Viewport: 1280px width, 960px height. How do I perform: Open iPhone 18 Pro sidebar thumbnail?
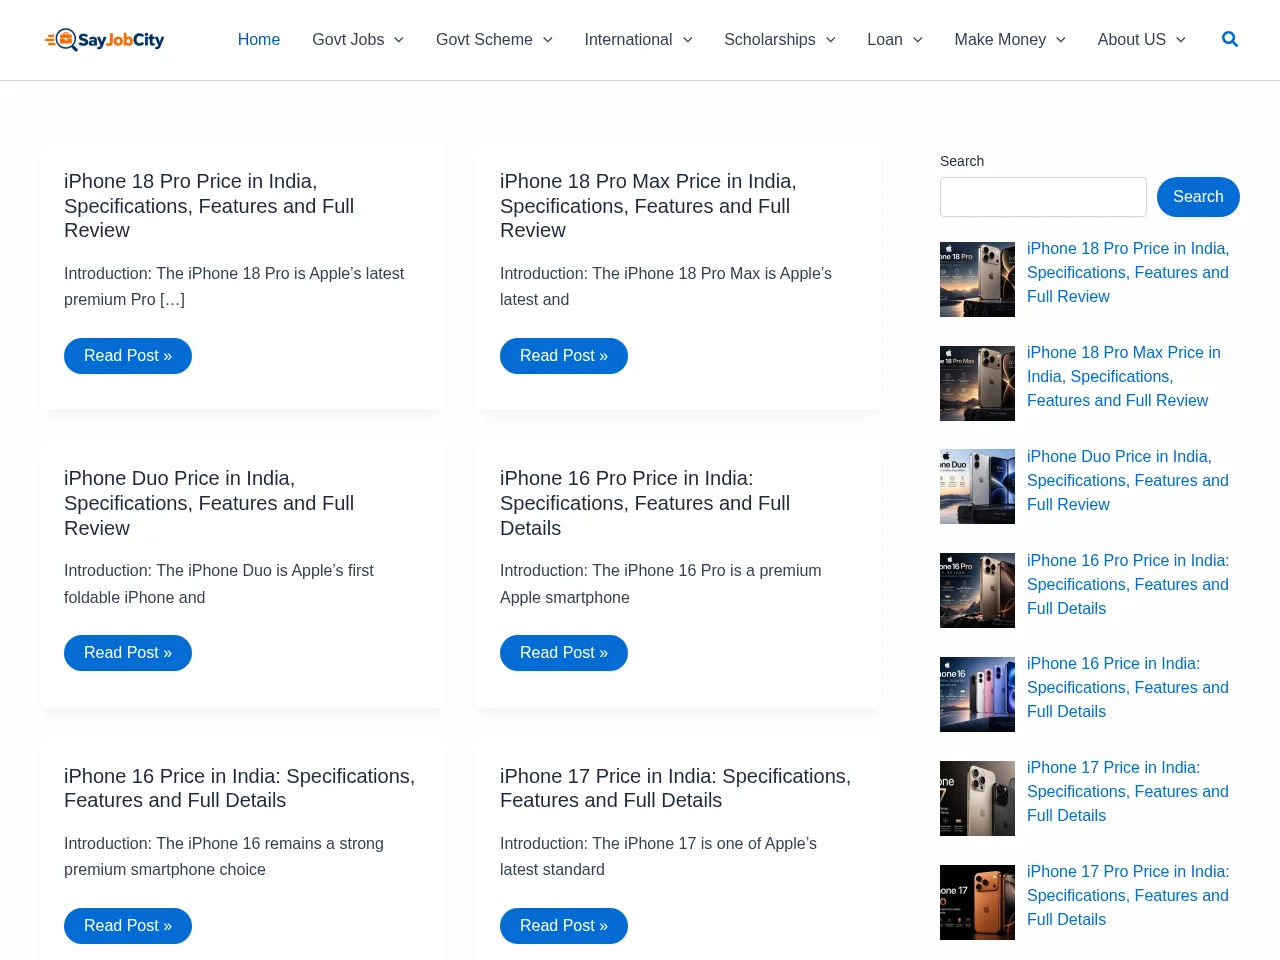tap(977, 279)
